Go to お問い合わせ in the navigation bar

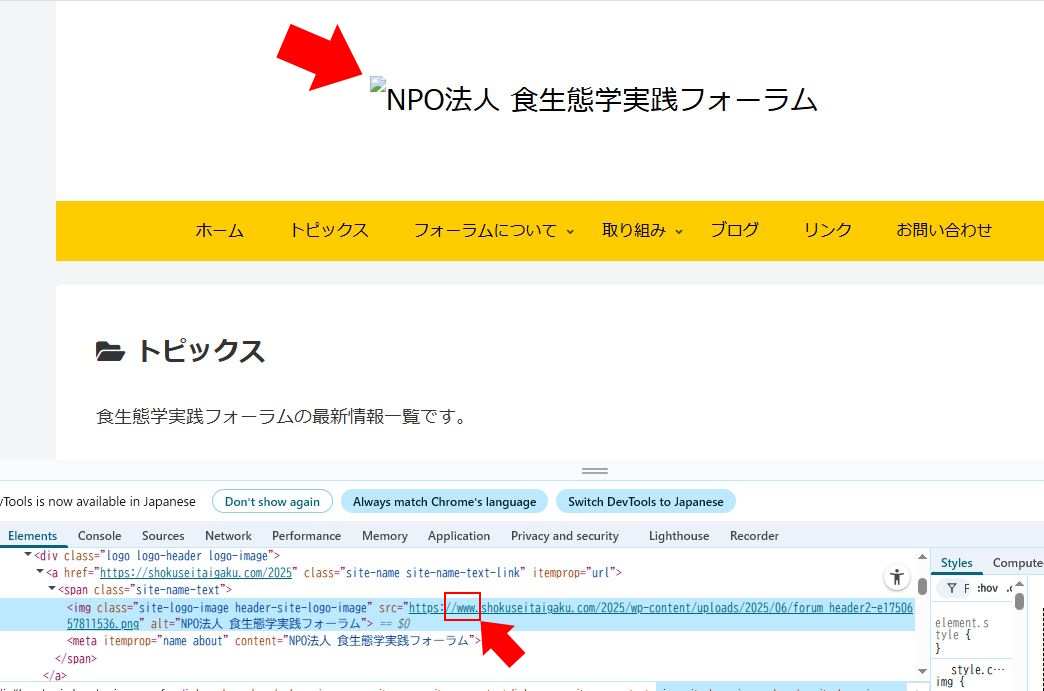[x=943, y=230]
